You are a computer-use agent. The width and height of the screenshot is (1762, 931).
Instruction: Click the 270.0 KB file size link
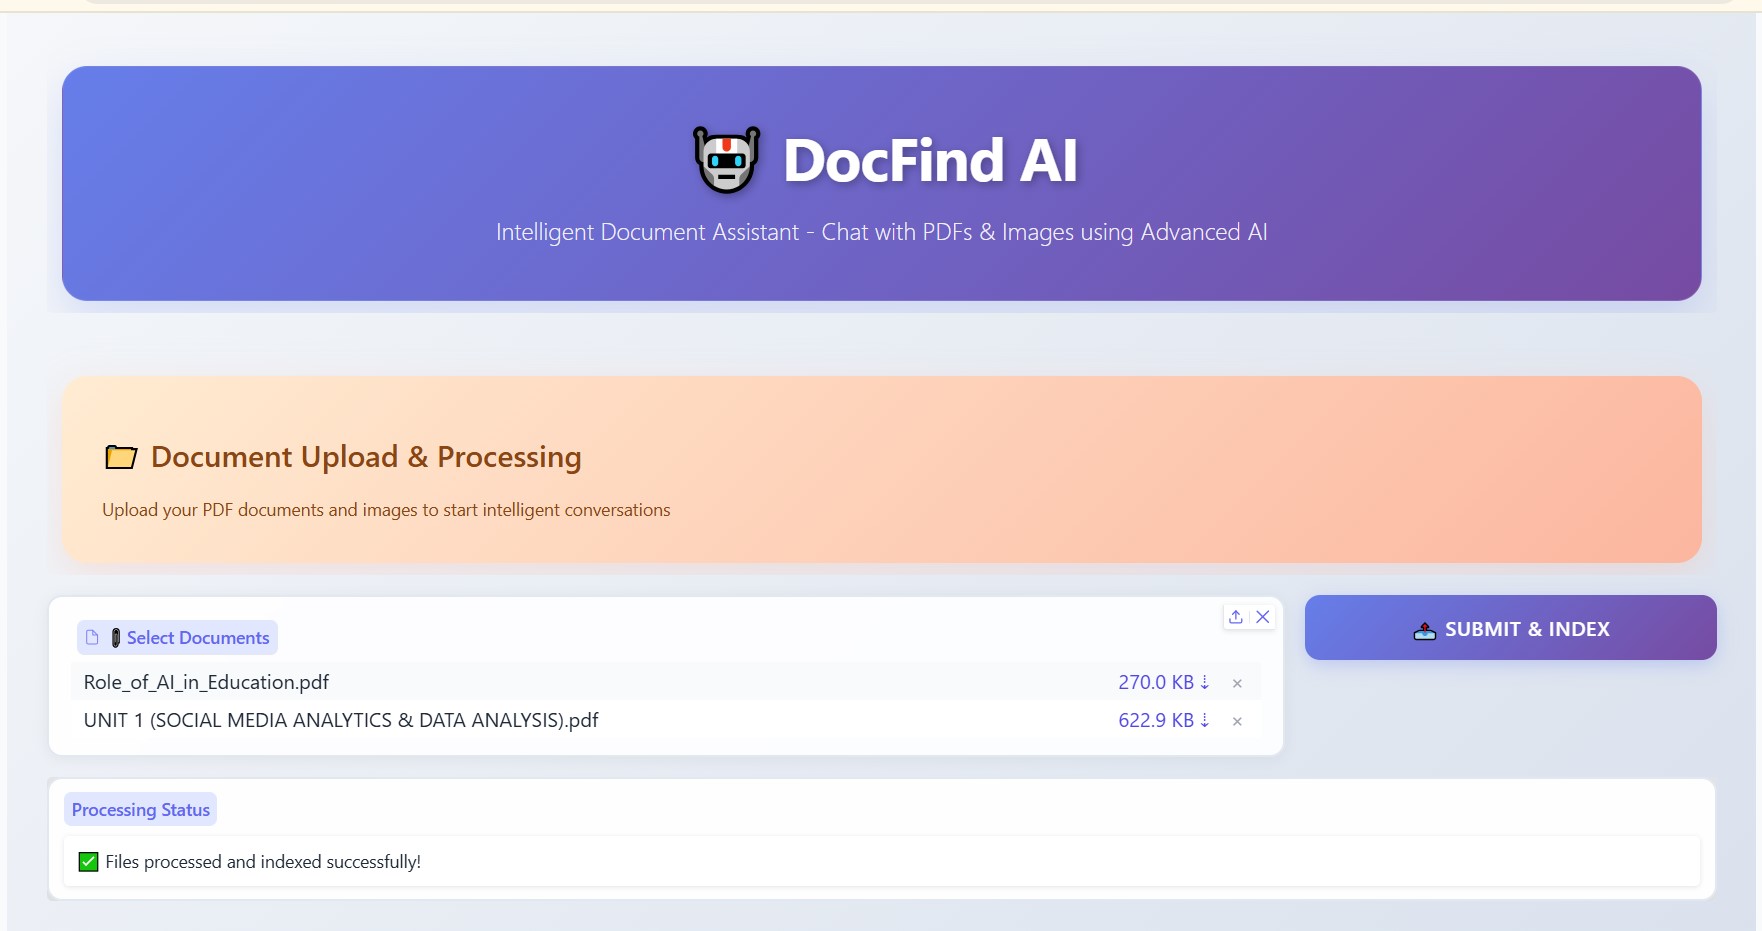point(1156,682)
